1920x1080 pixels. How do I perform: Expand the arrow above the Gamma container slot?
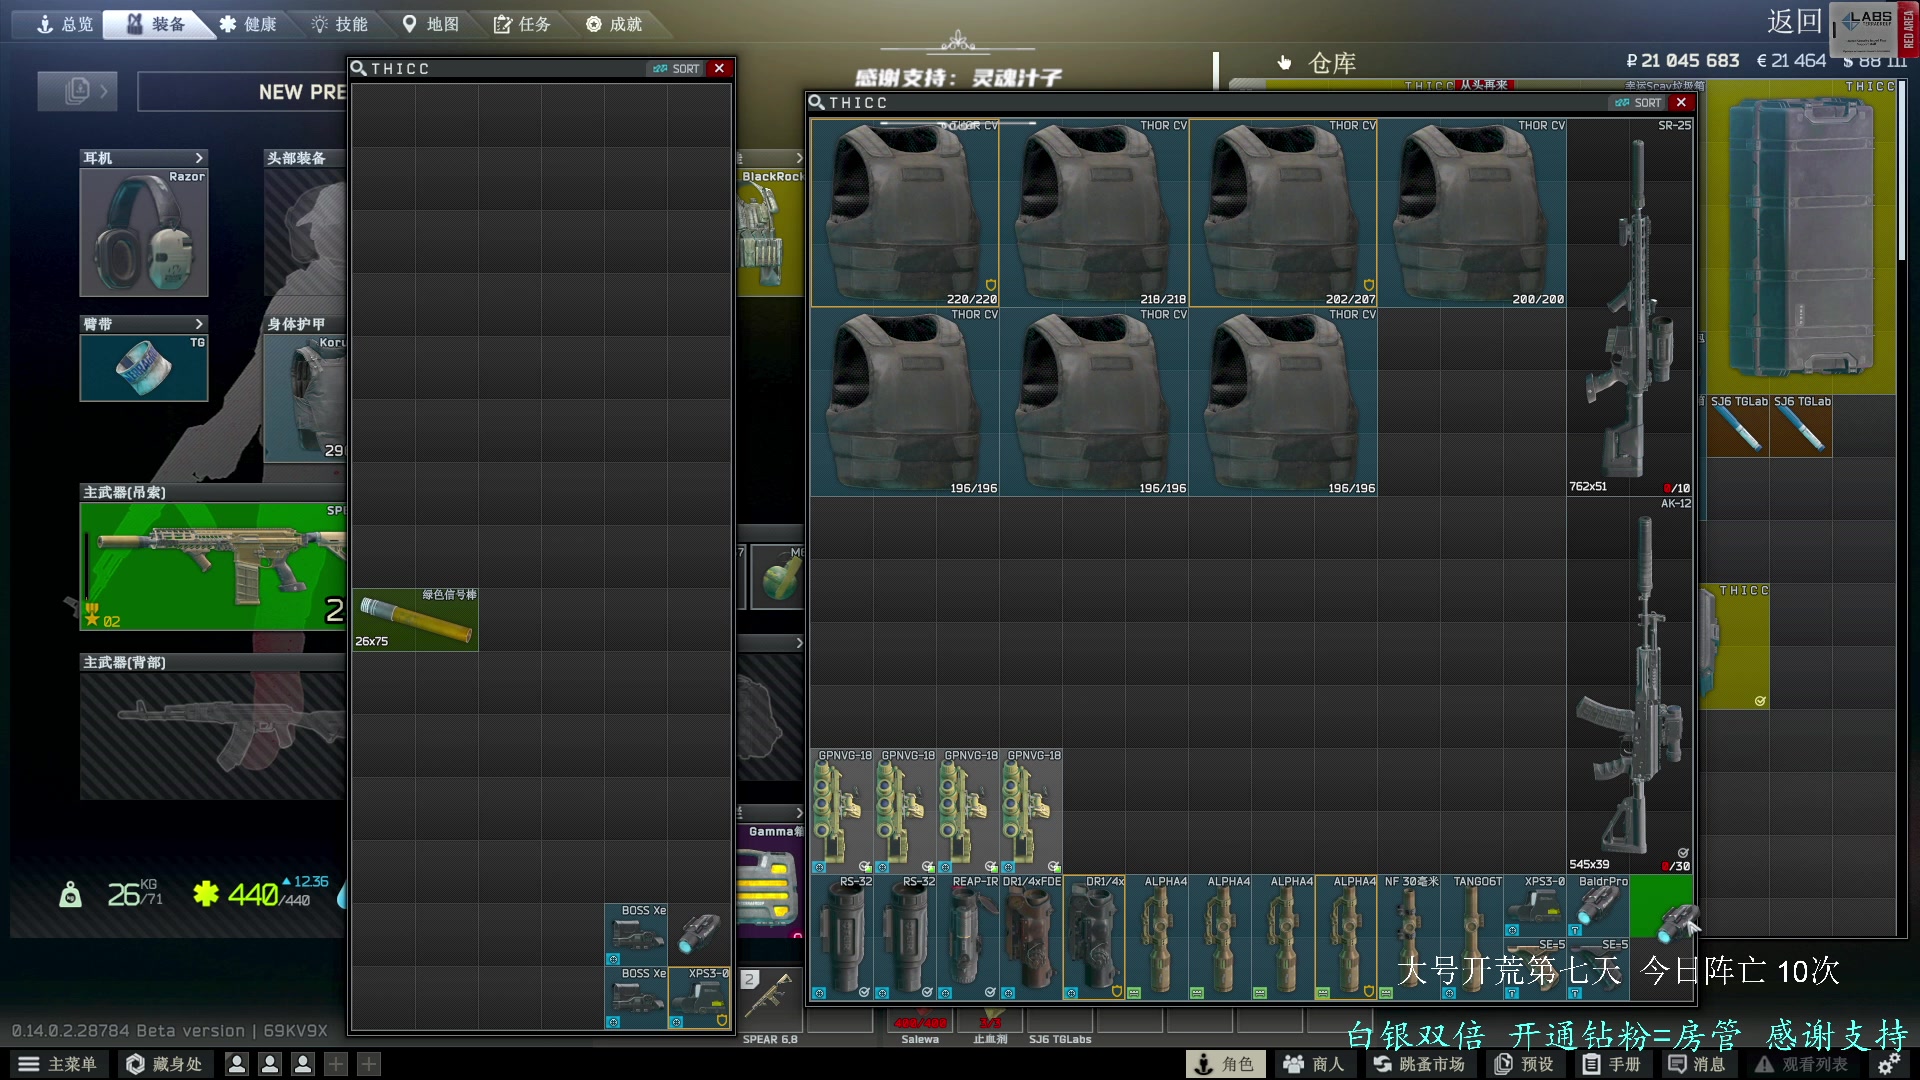[x=799, y=812]
